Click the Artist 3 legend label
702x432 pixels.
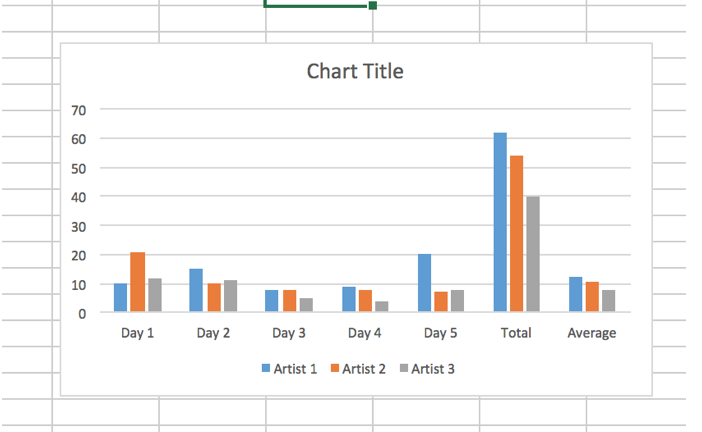tap(433, 368)
